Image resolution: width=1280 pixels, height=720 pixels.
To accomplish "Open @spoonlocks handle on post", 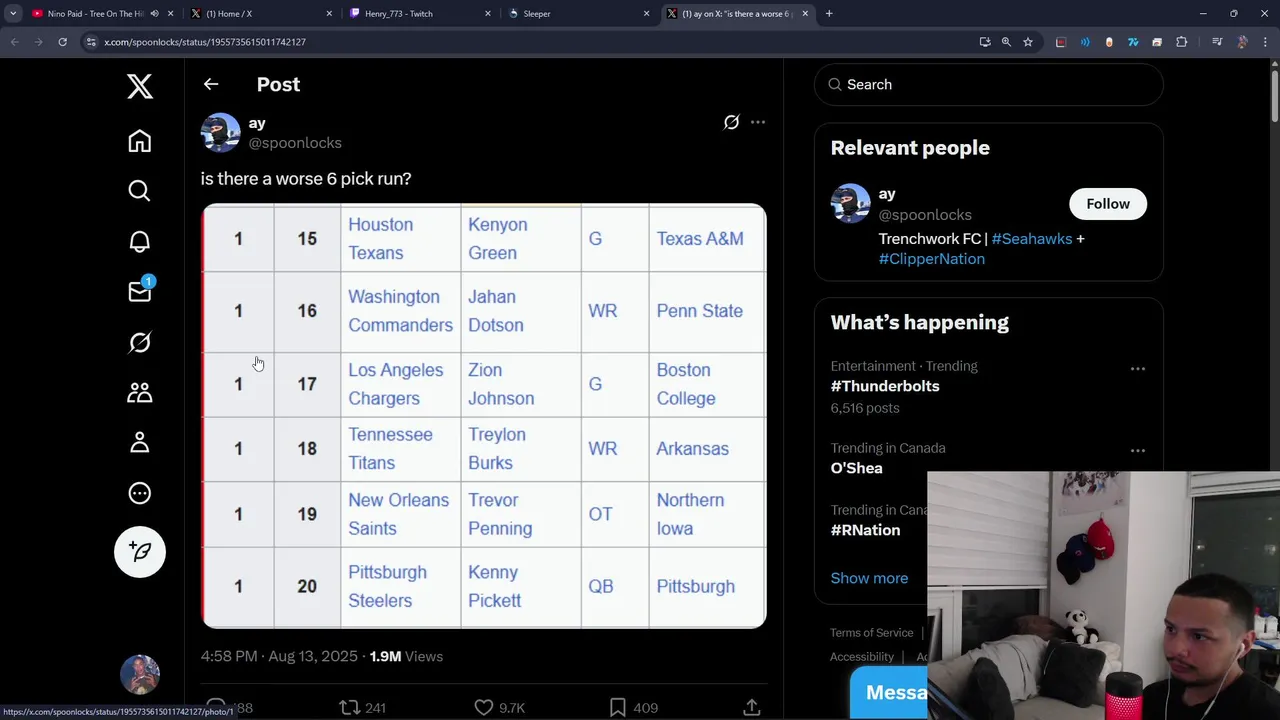I will (x=295, y=143).
